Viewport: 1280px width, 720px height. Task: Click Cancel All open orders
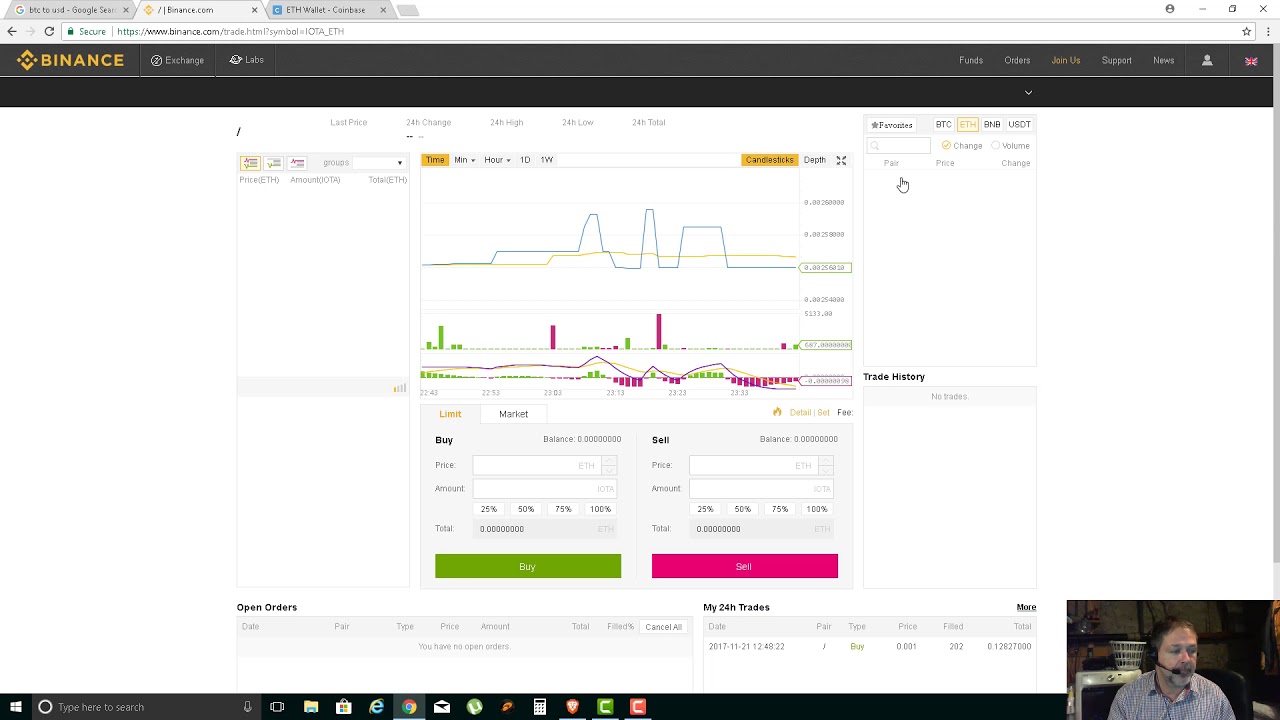click(663, 627)
